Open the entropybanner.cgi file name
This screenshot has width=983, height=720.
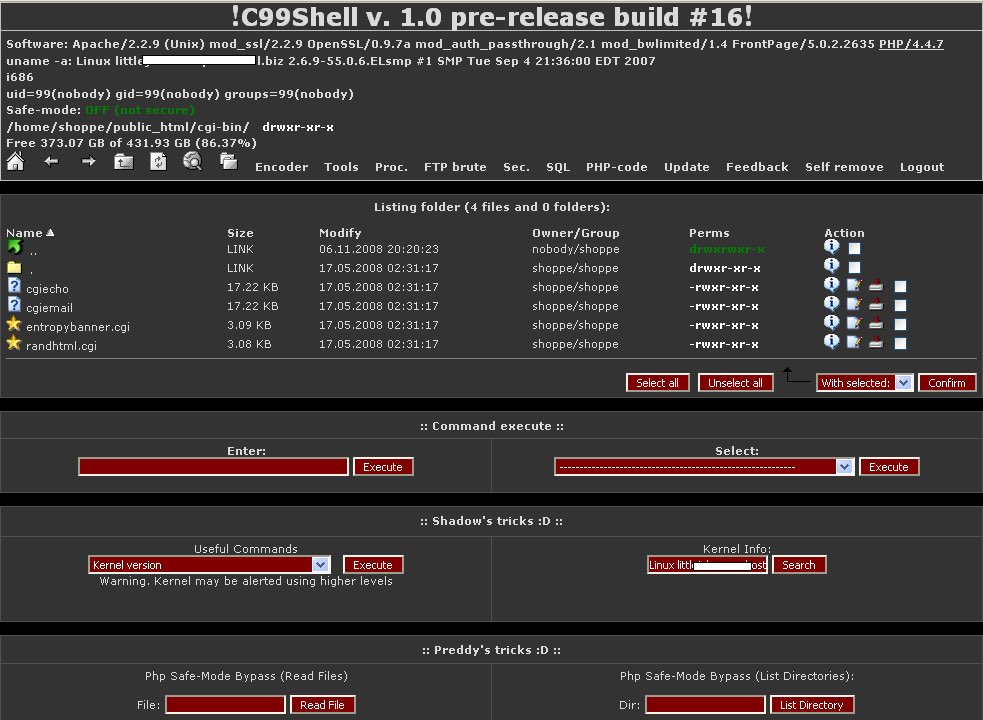78,327
